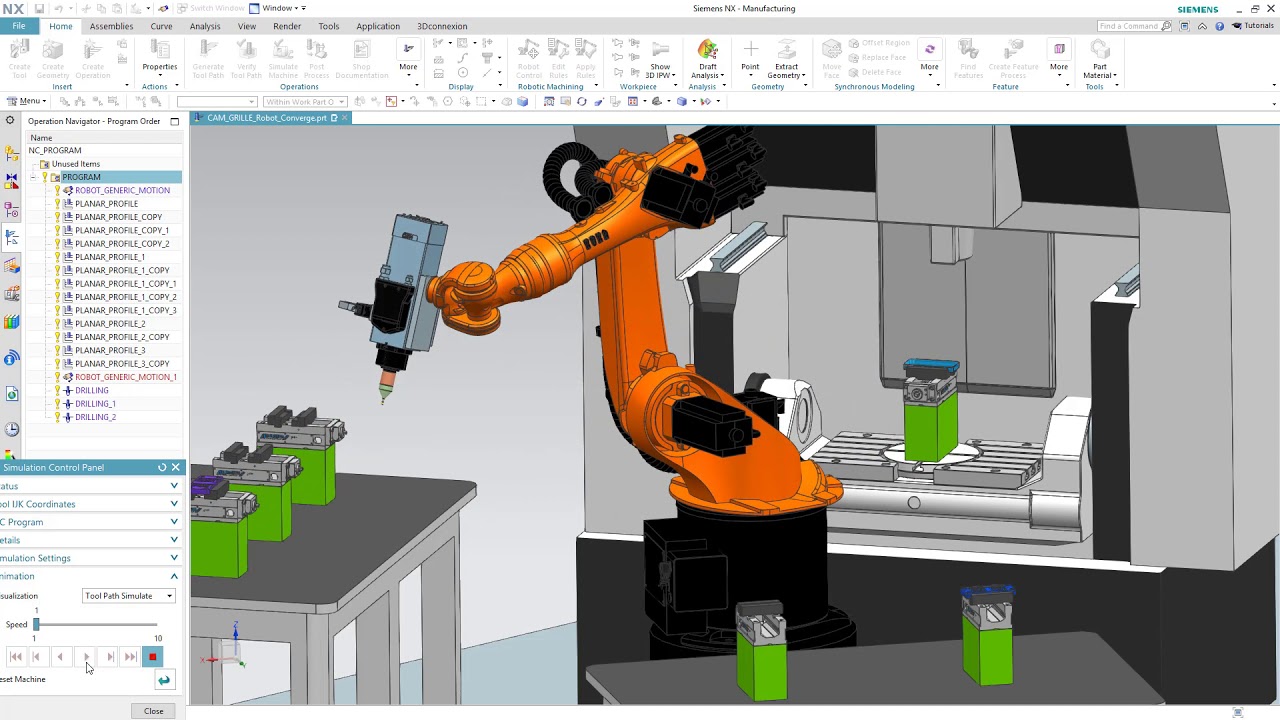1280x720 pixels.
Task: Switch to the Curve tab
Action: pyautogui.click(x=161, y=26)
